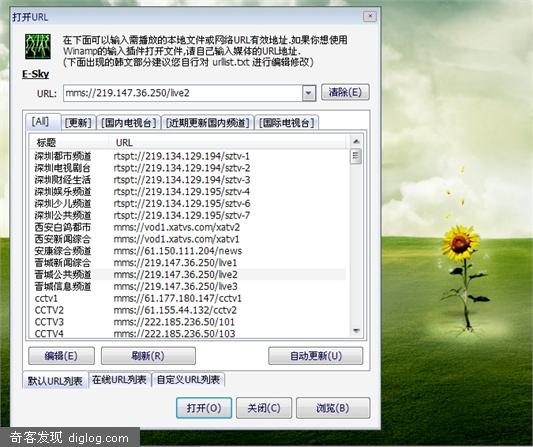Click the 编辑(E) edit button
Image resolution: width=533 pixels, height=447 pixels.
(61, 356)
